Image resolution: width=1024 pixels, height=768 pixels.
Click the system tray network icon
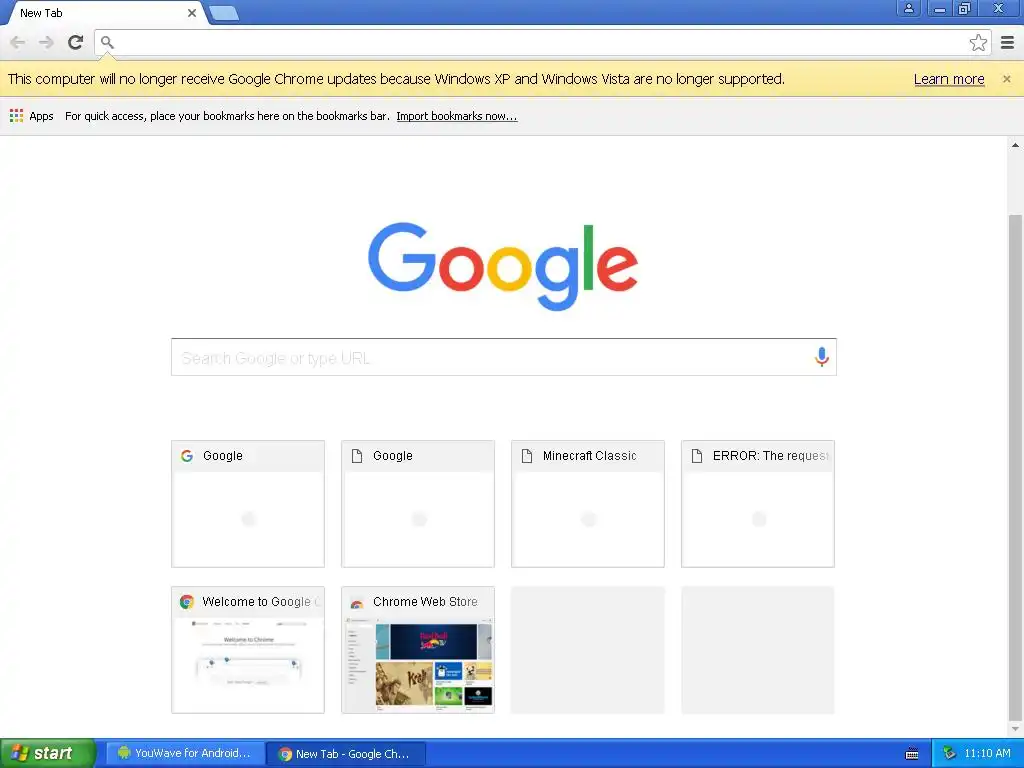coord(949,754)
